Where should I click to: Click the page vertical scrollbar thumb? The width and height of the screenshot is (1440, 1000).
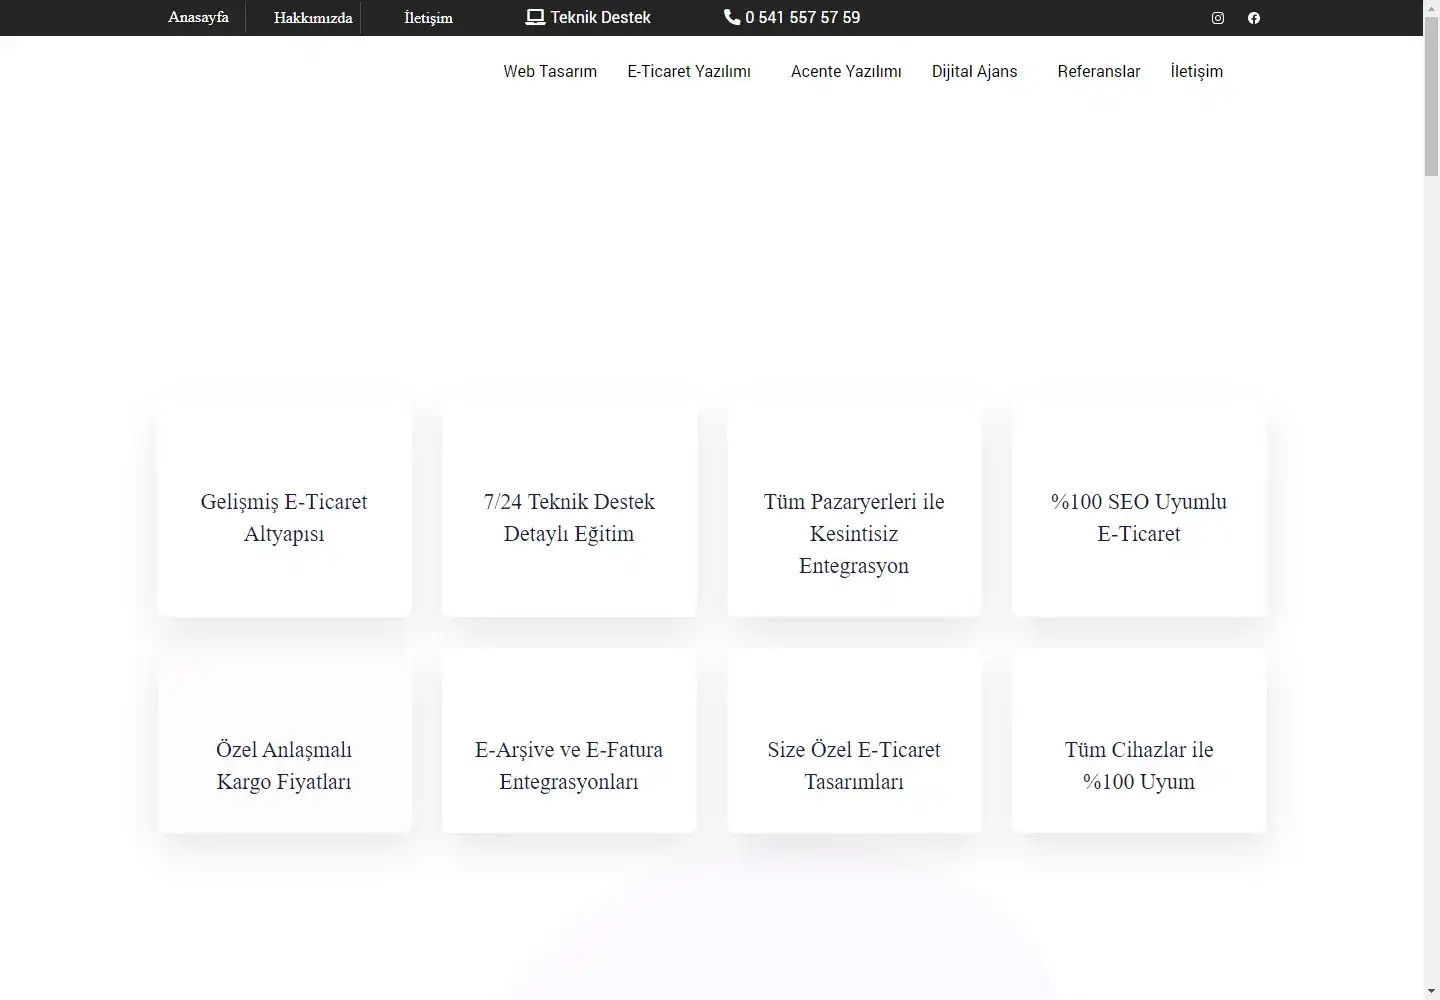(1431, 97)
